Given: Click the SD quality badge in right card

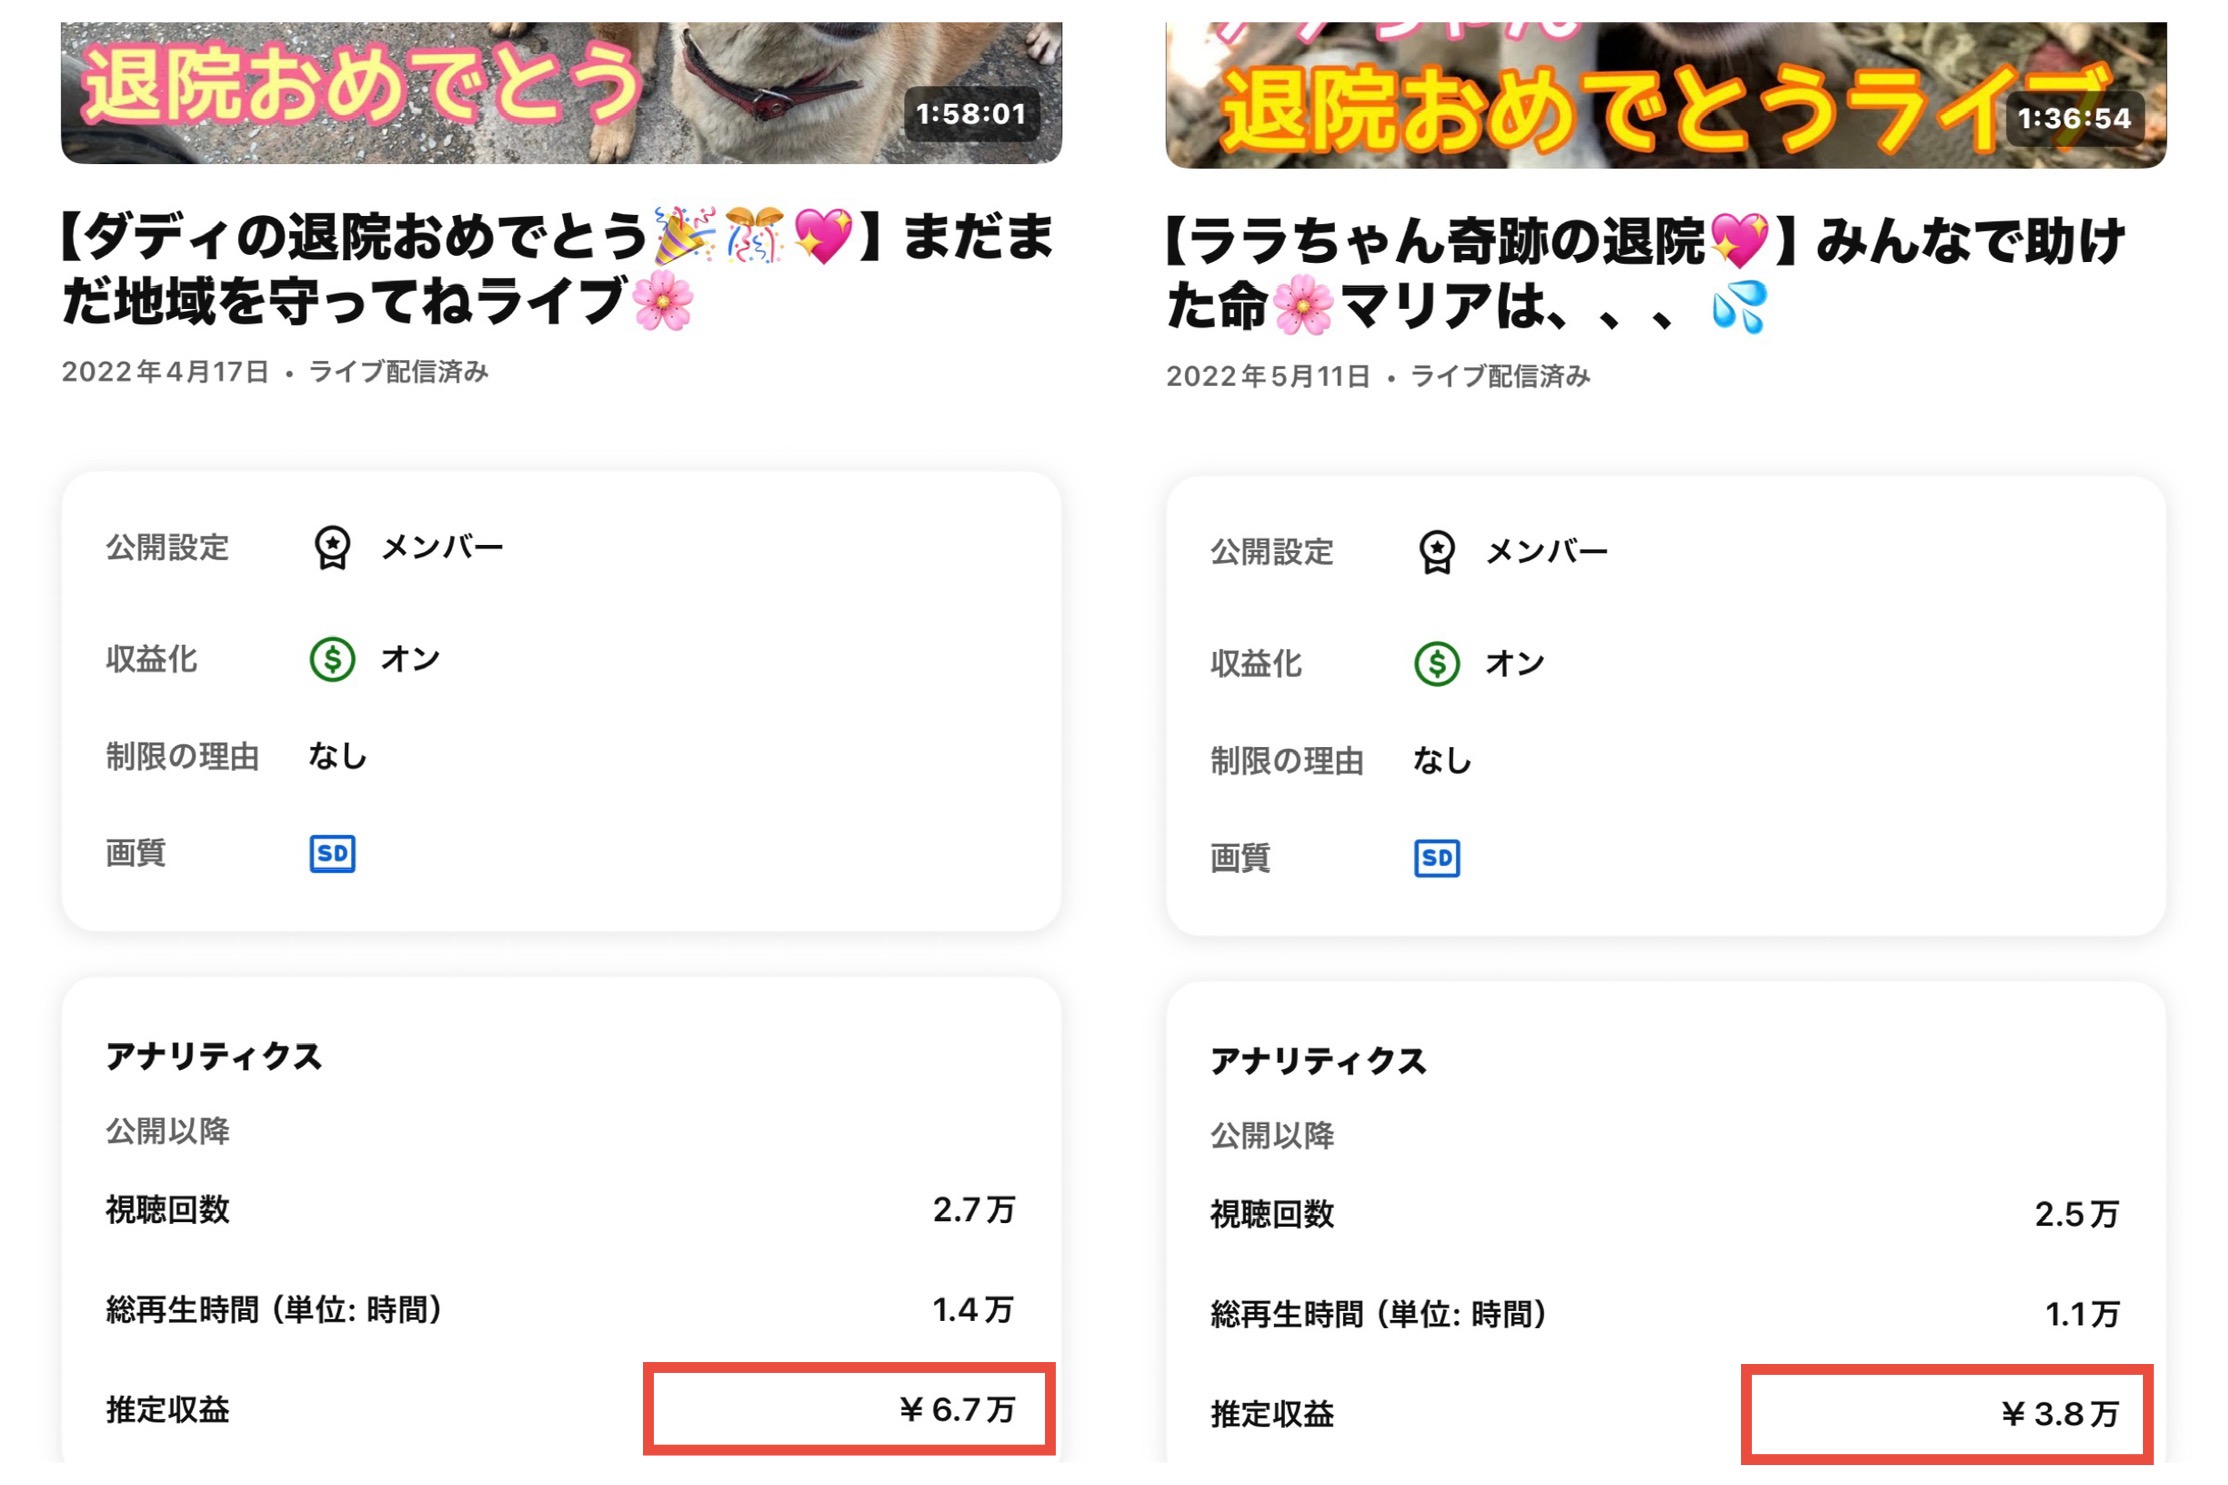Looking at the screenshot, I should [1436, 858].
